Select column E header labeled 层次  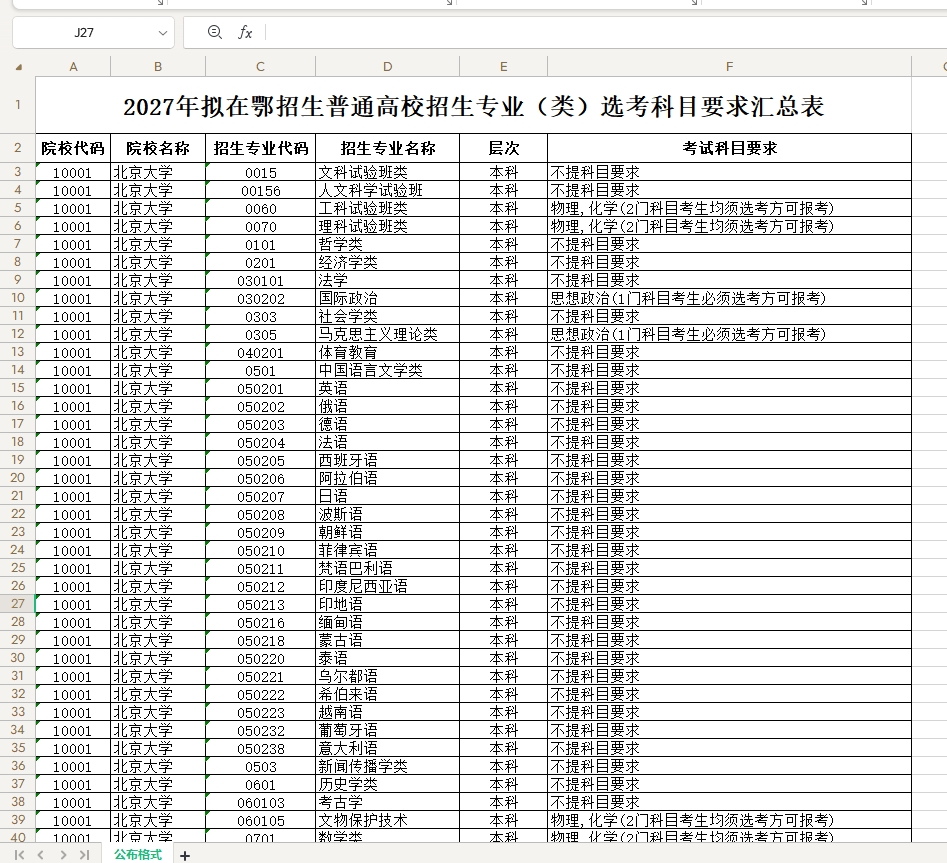[x=503, y=148]
